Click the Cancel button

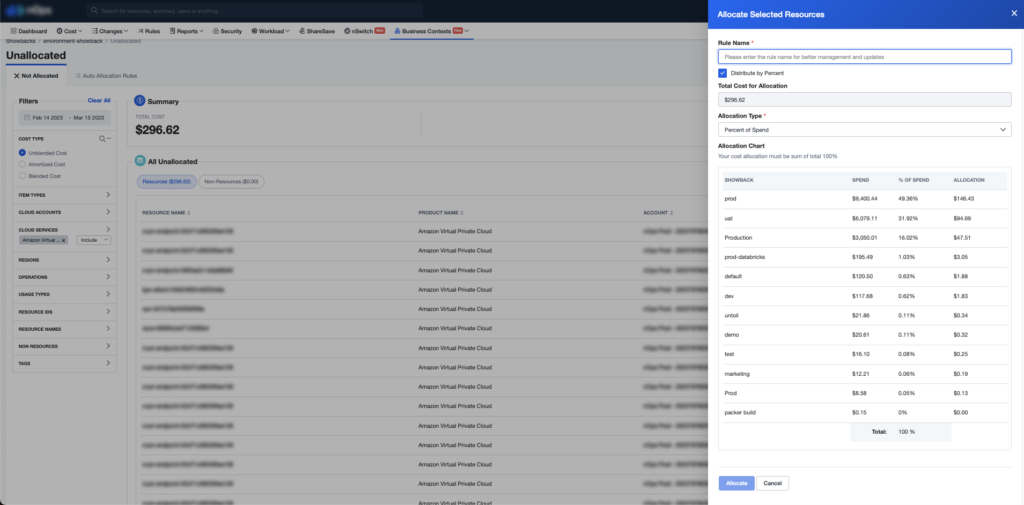click(773, 483)
